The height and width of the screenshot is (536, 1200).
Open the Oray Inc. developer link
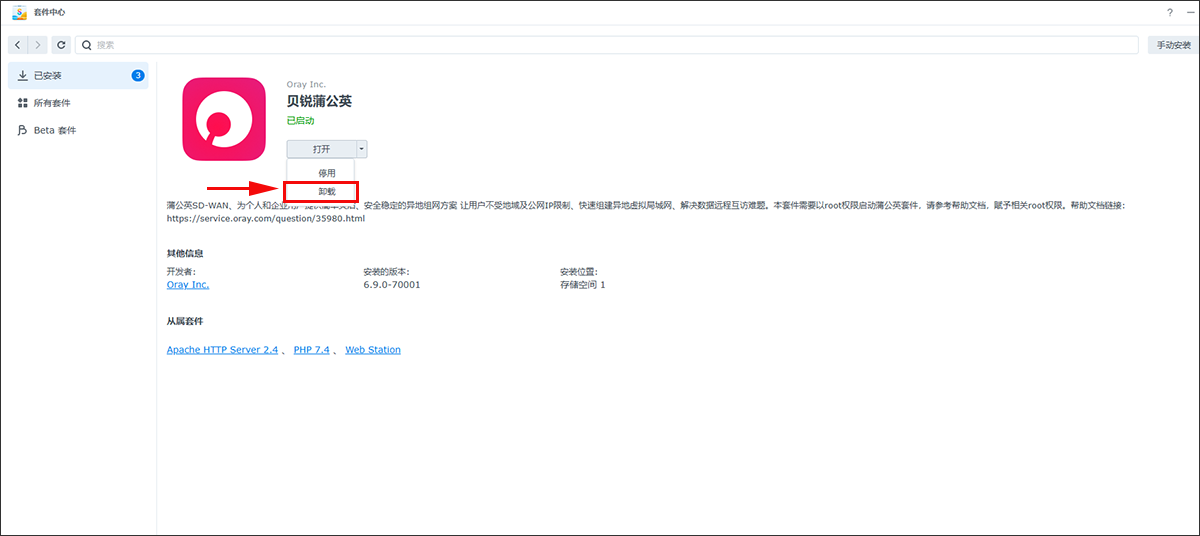tap(188, 285)
